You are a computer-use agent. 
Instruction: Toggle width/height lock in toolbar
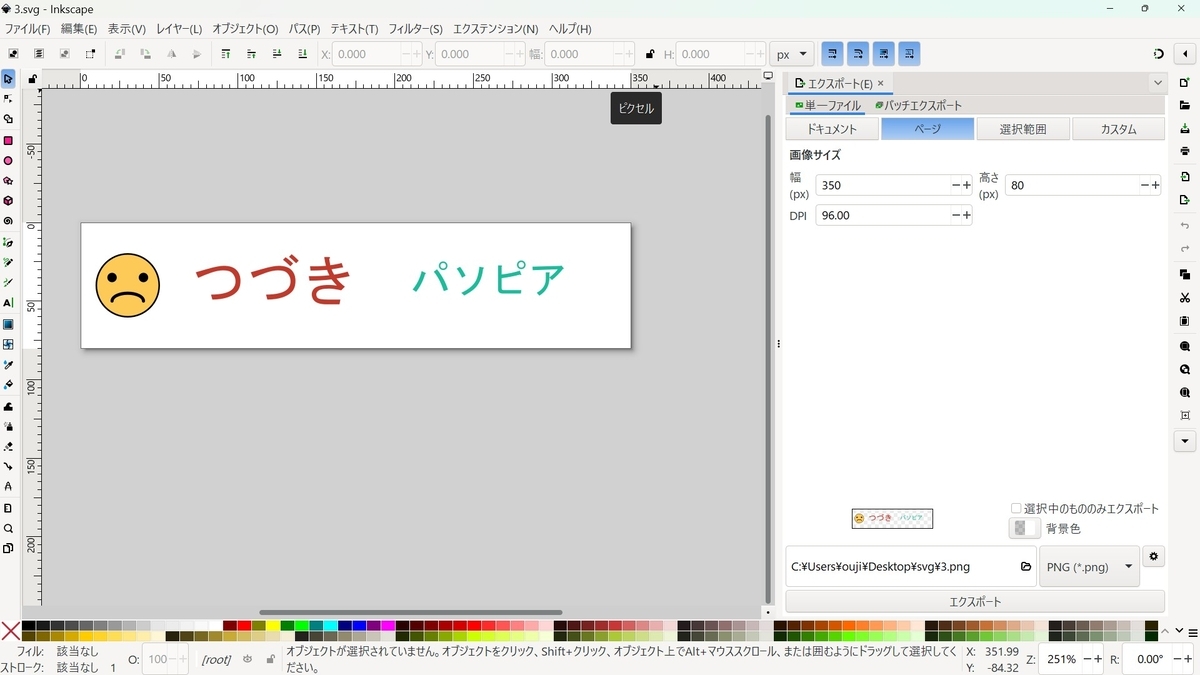(x=650, y=54)
